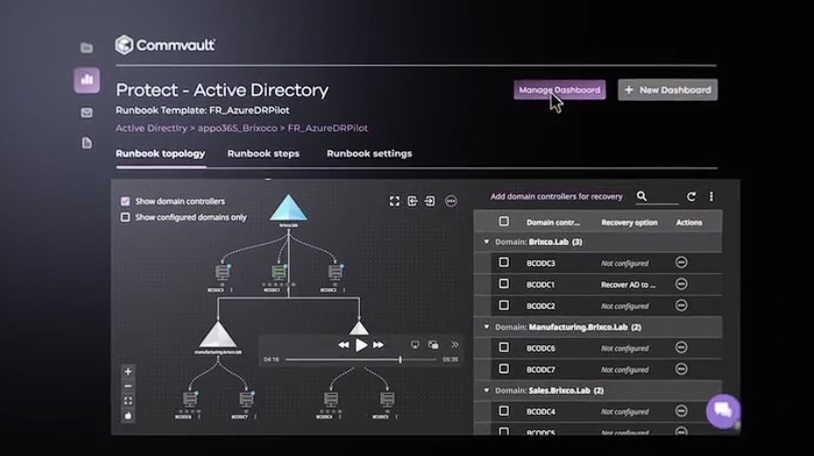This screenshot has width=814, height=456.
Task: Select the BCODC2 server node in topology
Action: click(335, 272)
